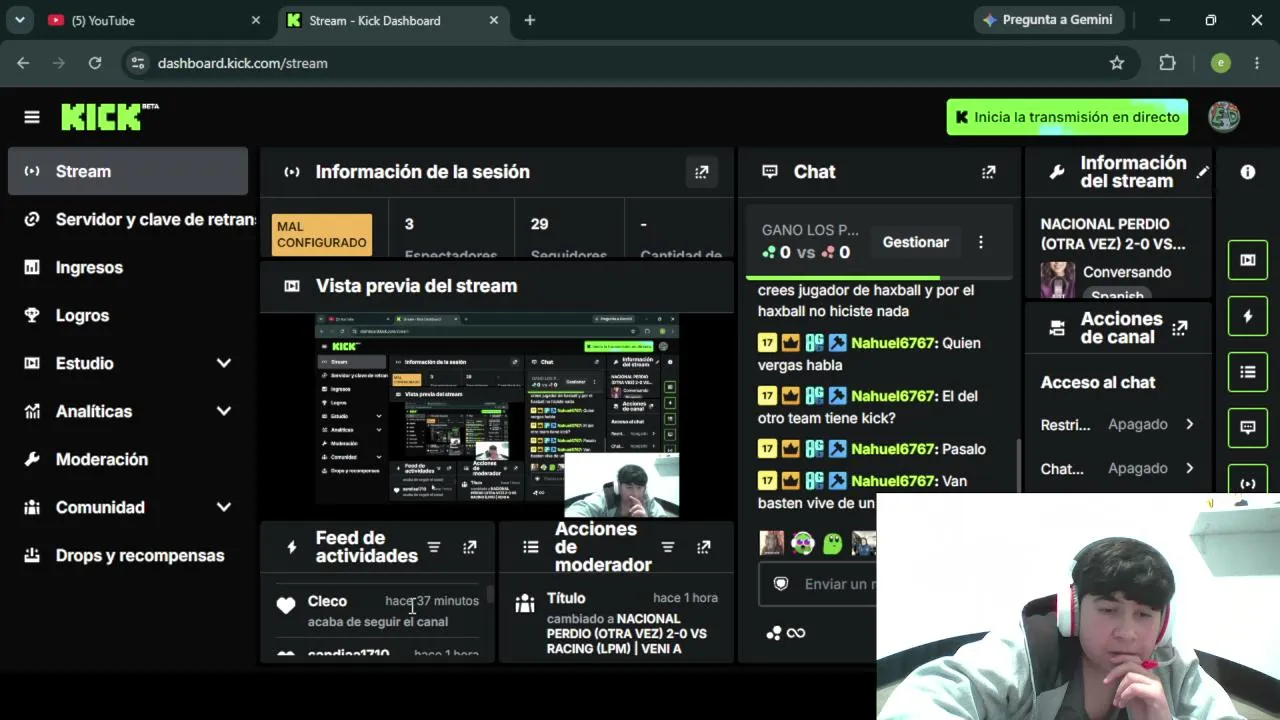
Task: Filter the Acciones de moderador list
Action: point(668,547)
